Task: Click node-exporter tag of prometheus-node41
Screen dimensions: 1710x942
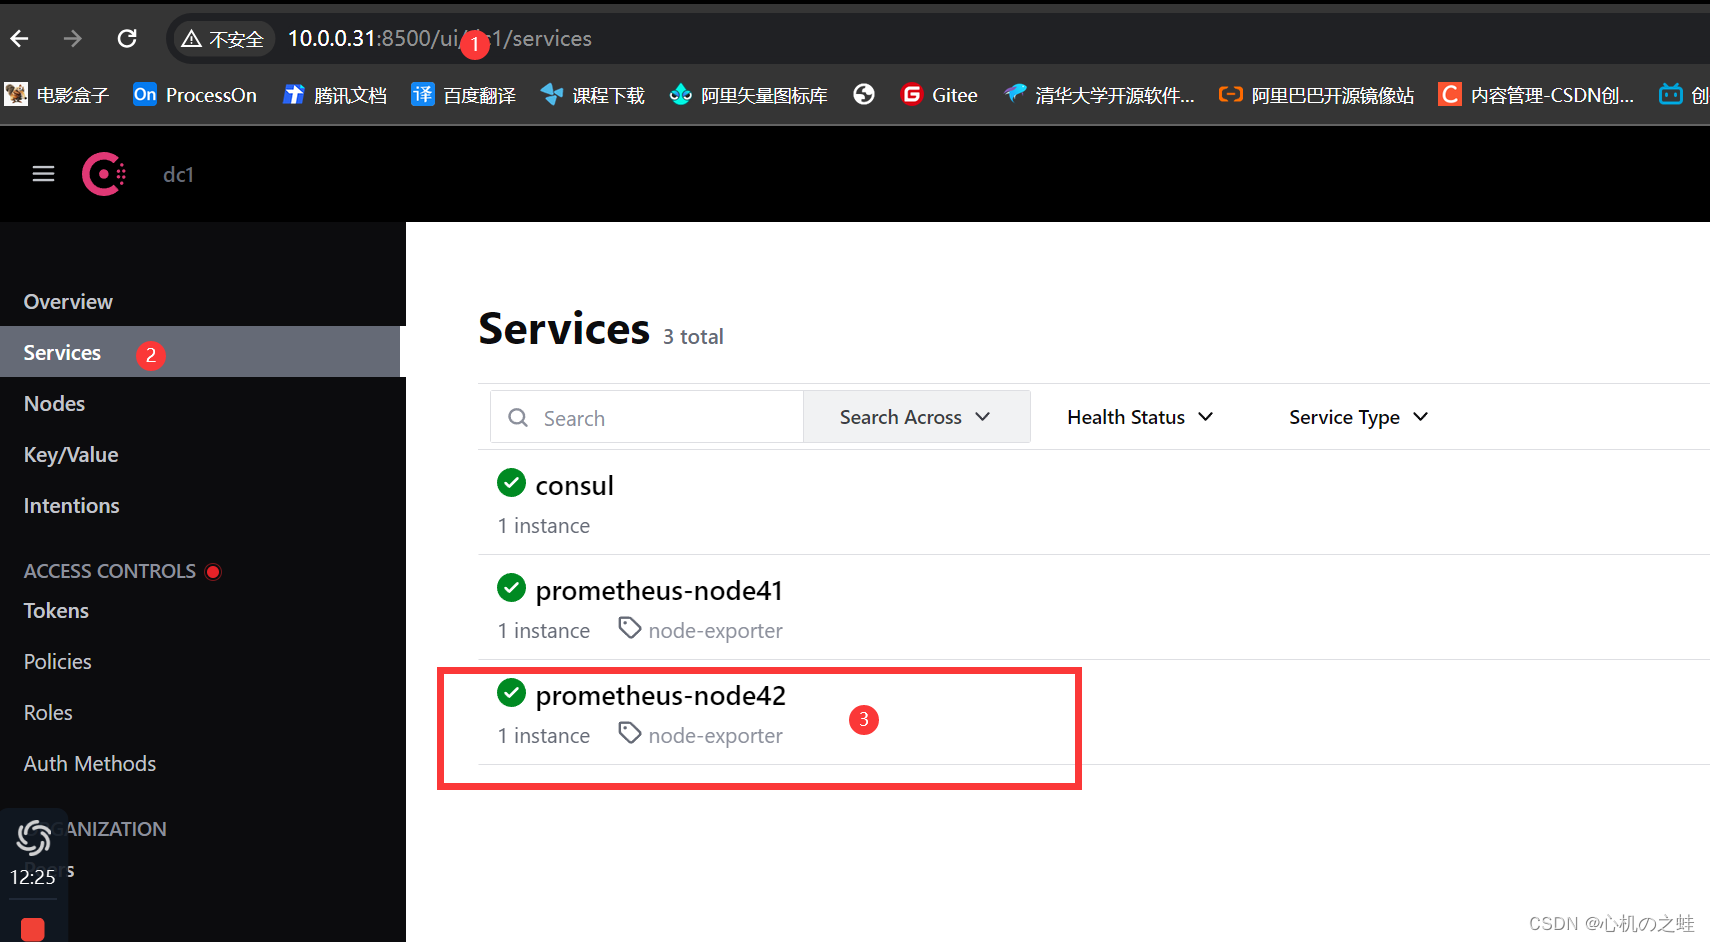Action: 715,630
